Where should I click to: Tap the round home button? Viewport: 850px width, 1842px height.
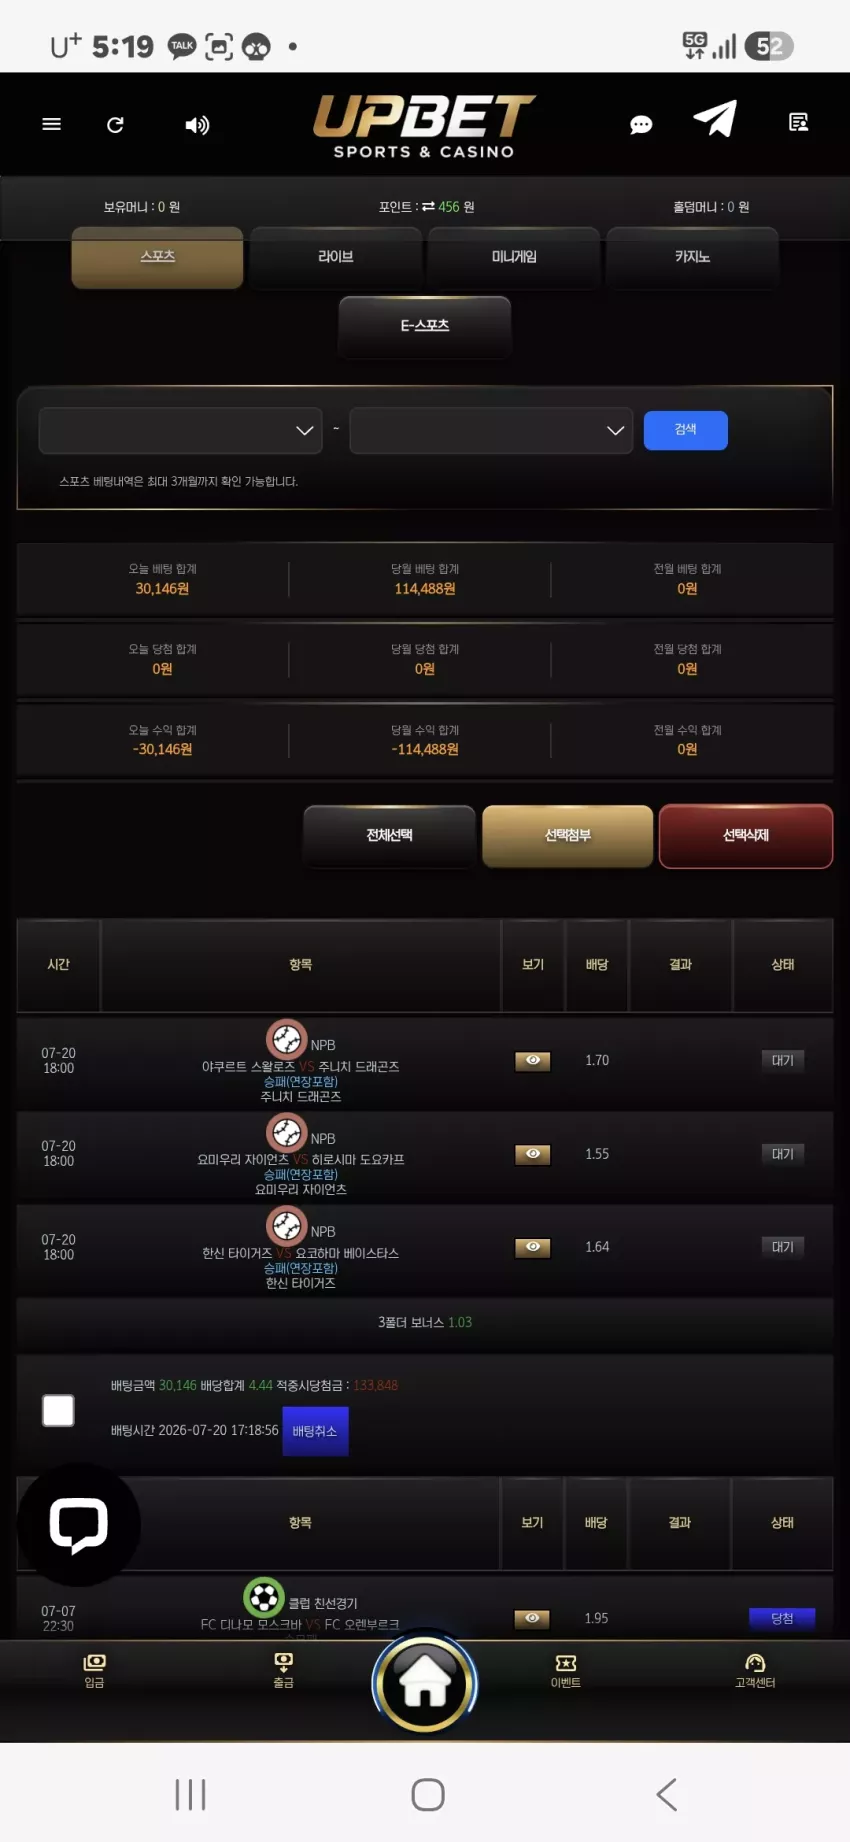[x=425, y=1684]
